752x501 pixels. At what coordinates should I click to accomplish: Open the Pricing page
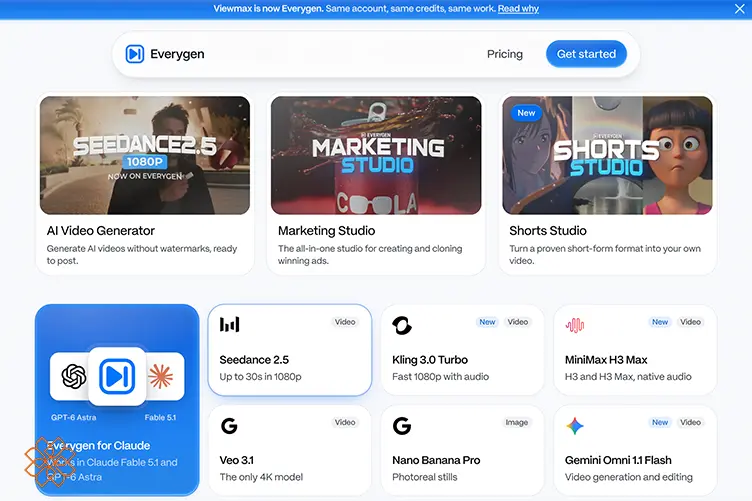[x=505, y=54]
